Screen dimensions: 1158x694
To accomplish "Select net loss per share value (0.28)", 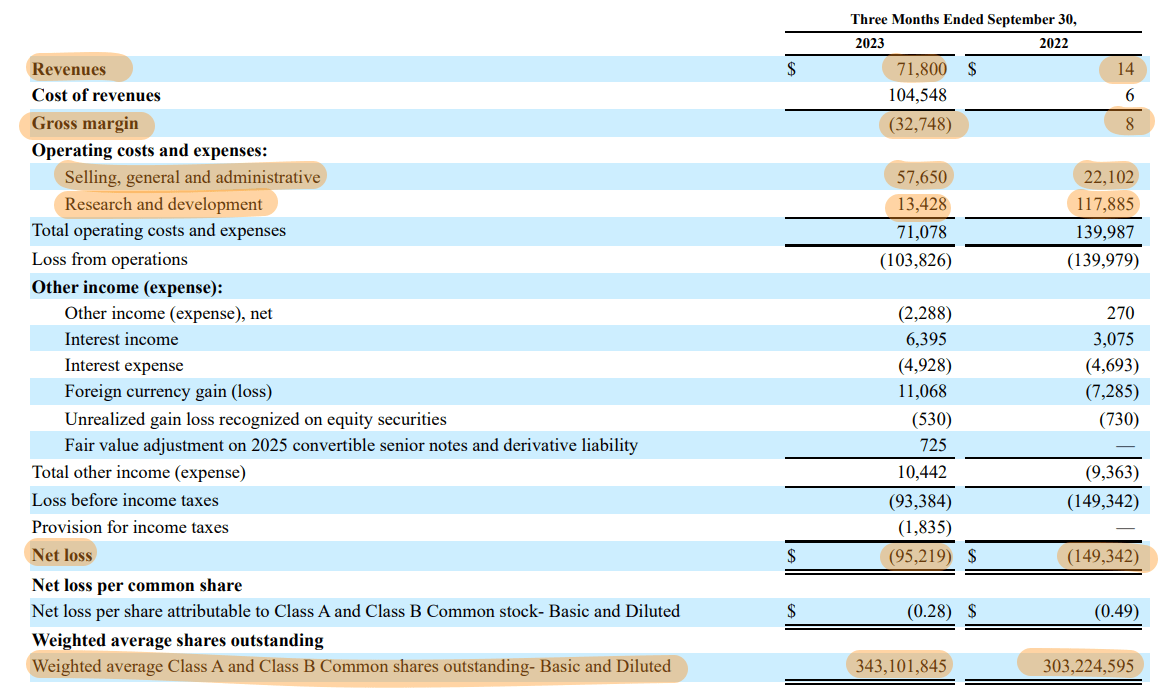I will click(x=924, y=611).
